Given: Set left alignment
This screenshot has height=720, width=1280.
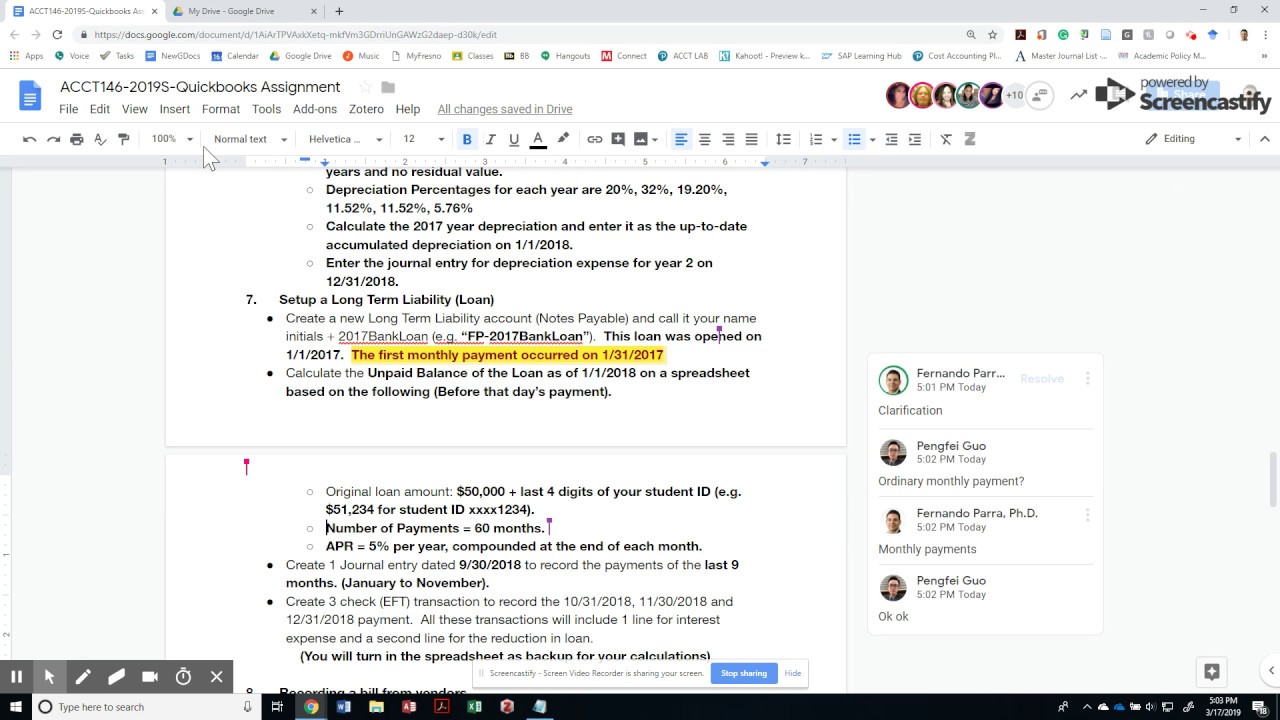Looking at the screenshot, I should coord(681,139).
